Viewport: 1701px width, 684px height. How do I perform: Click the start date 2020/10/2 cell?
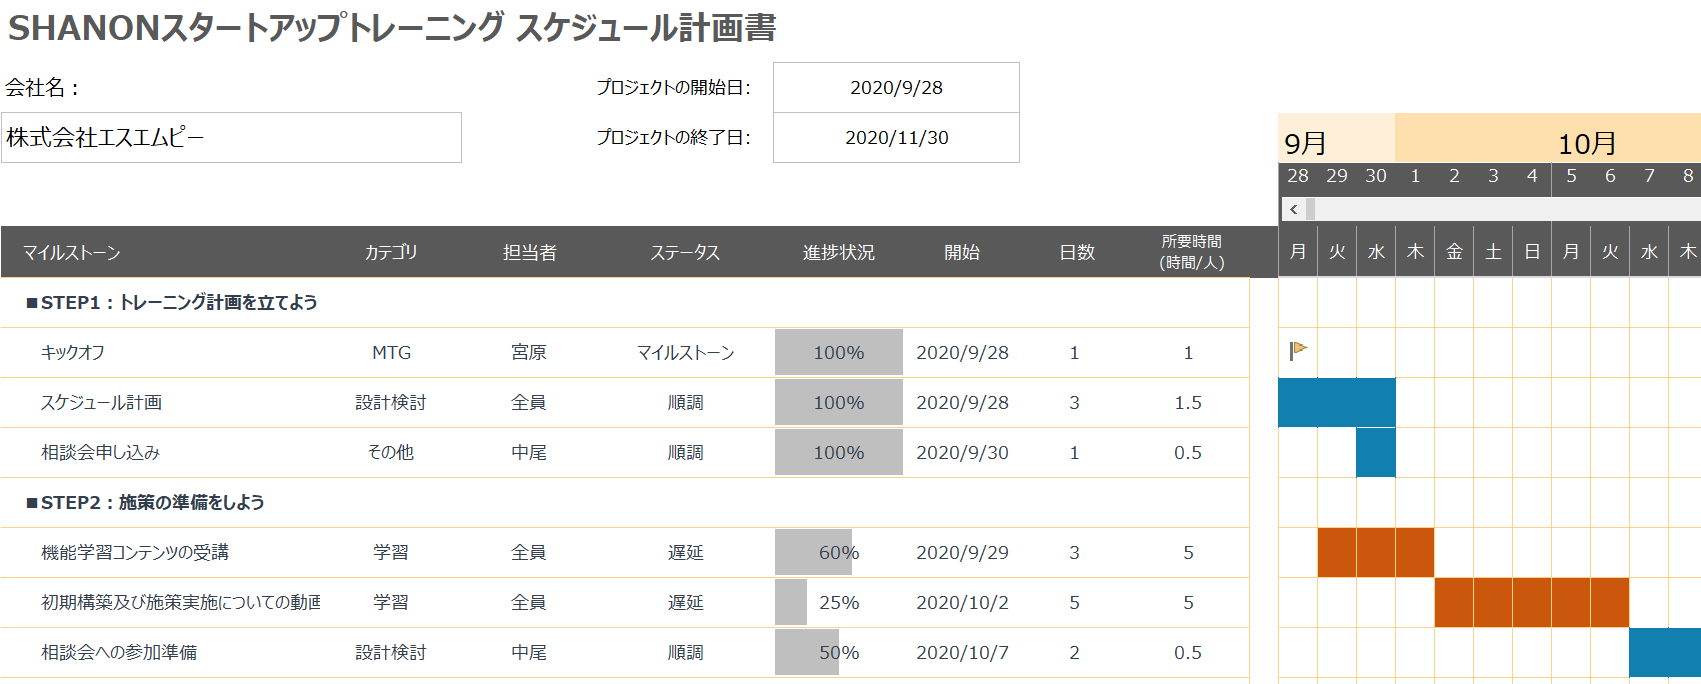tap(962, 602)
